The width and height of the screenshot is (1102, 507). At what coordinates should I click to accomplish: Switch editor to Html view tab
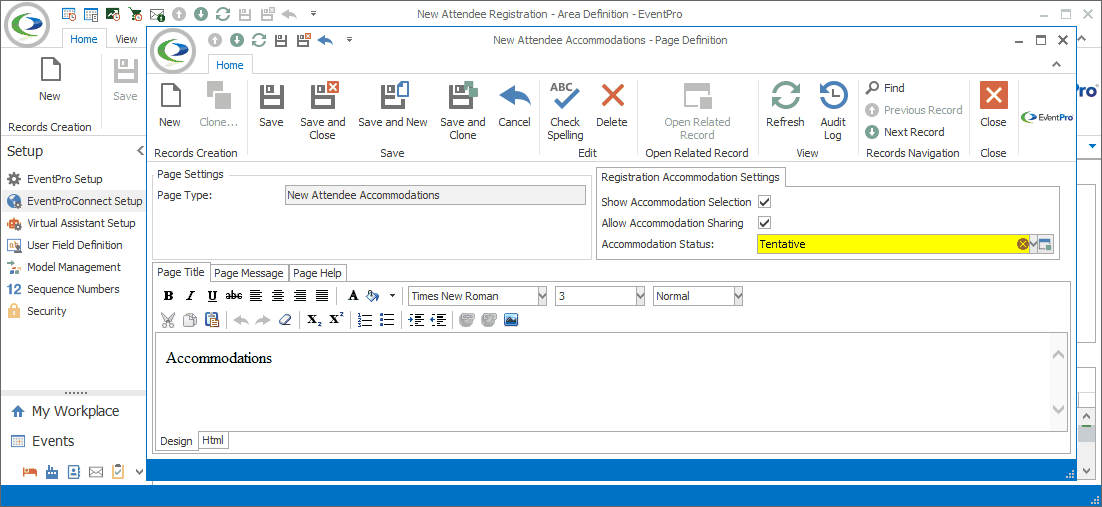(x=213, y=440)
